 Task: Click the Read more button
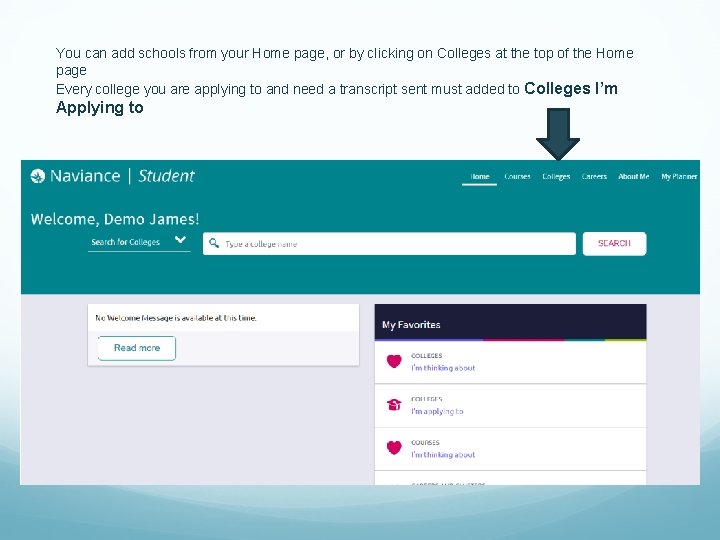coord(137,348)
